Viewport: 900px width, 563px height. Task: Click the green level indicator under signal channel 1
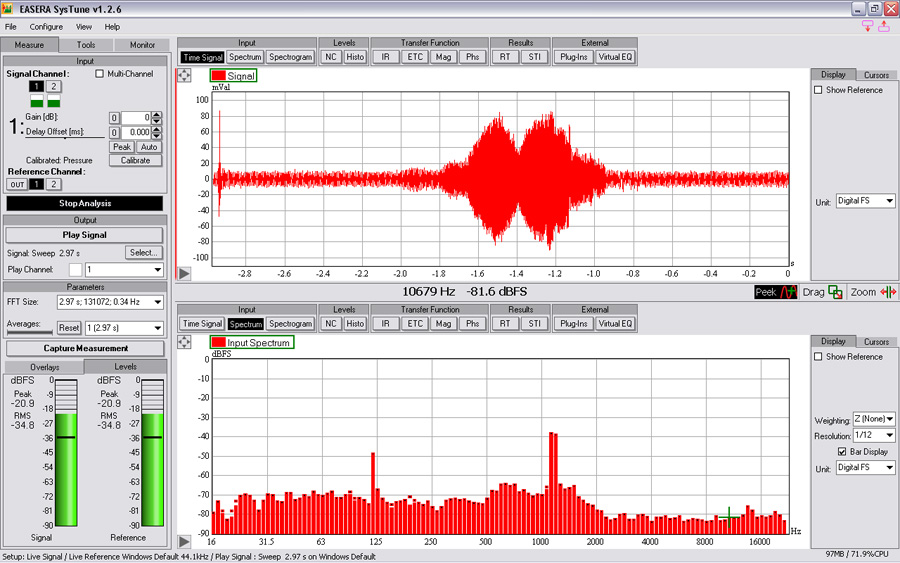point(37,102)
